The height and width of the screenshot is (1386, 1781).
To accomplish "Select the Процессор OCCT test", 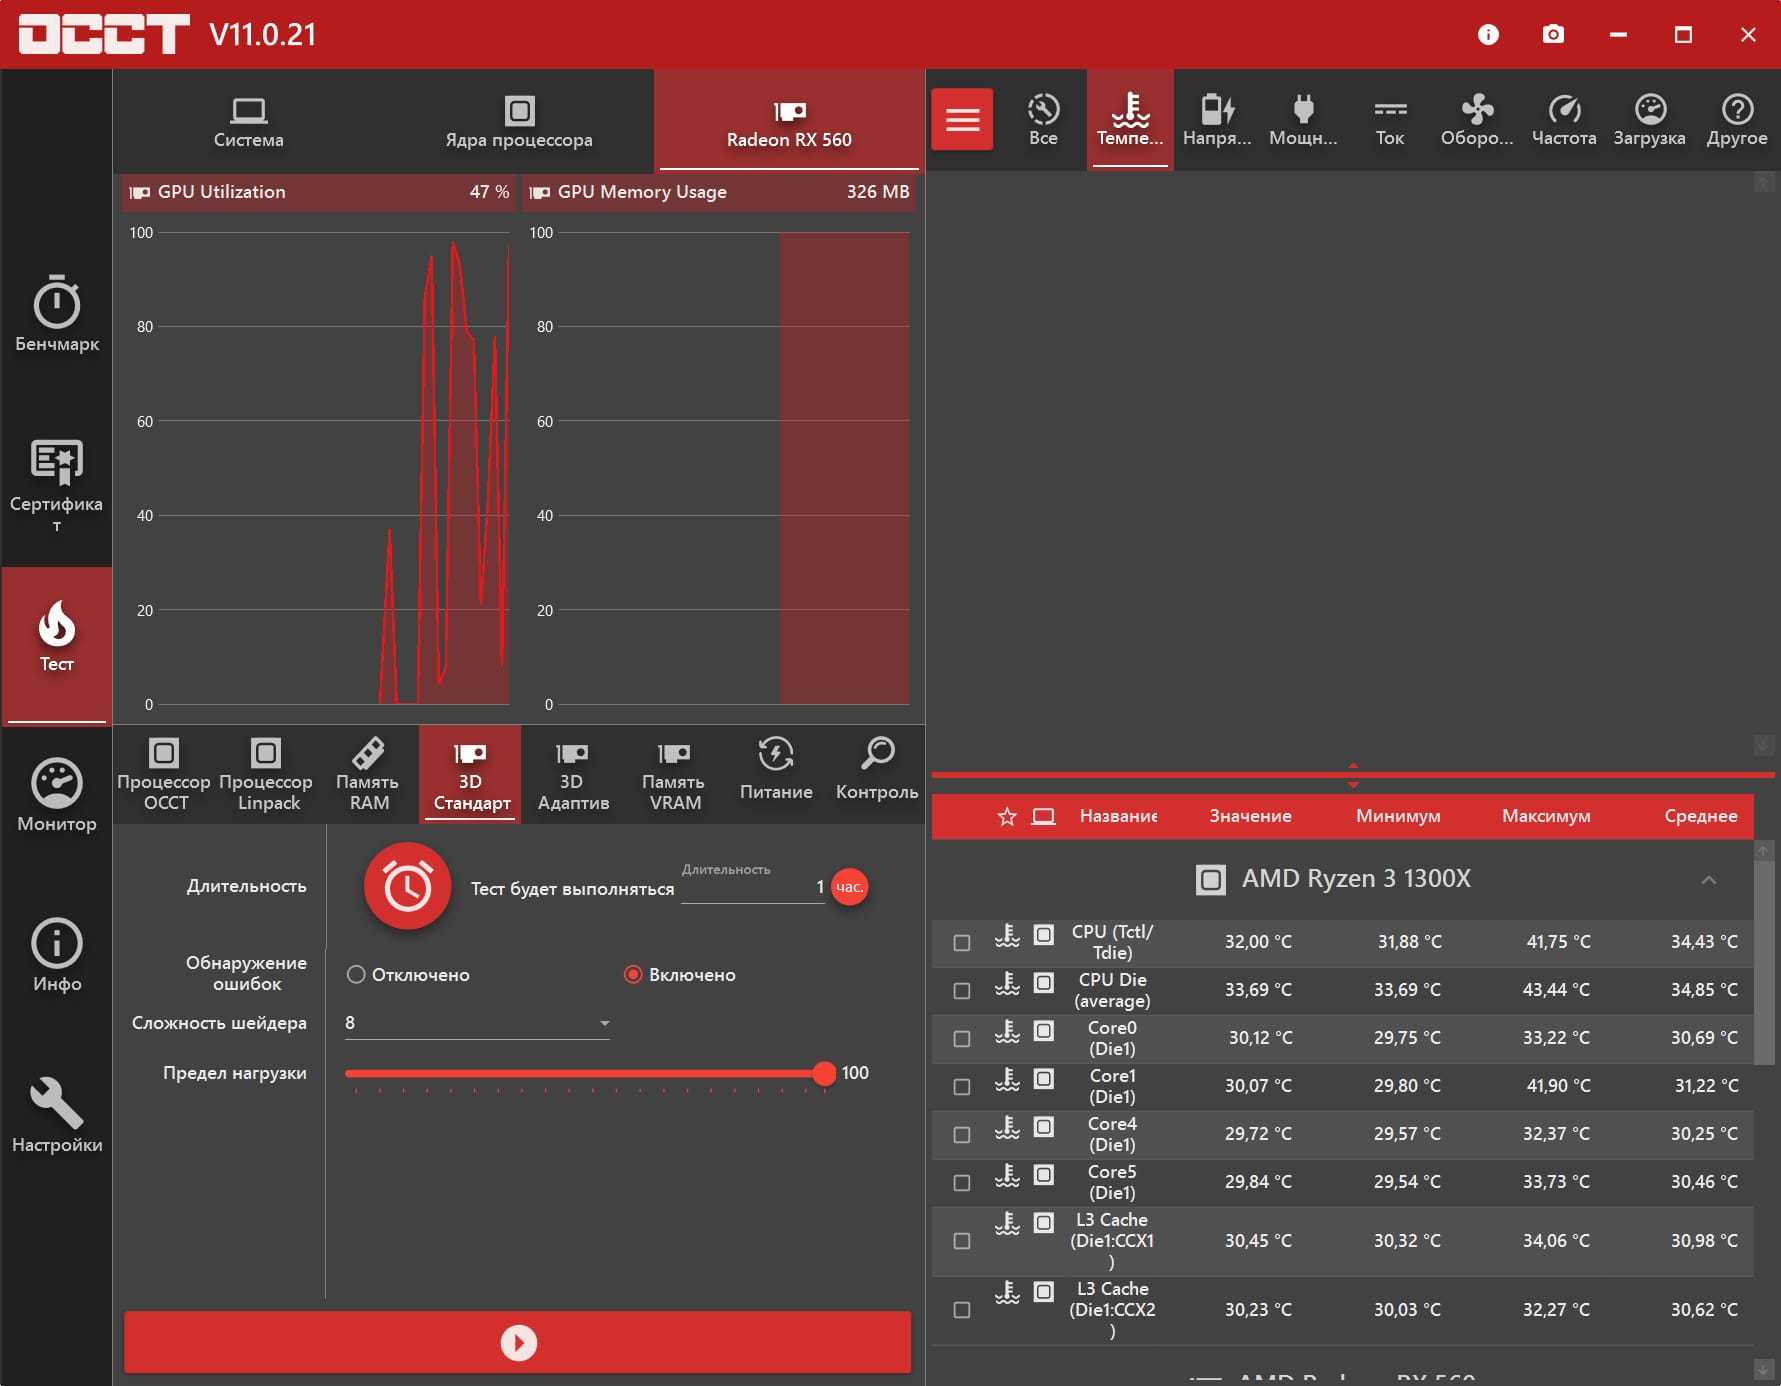I will [165, 774].
